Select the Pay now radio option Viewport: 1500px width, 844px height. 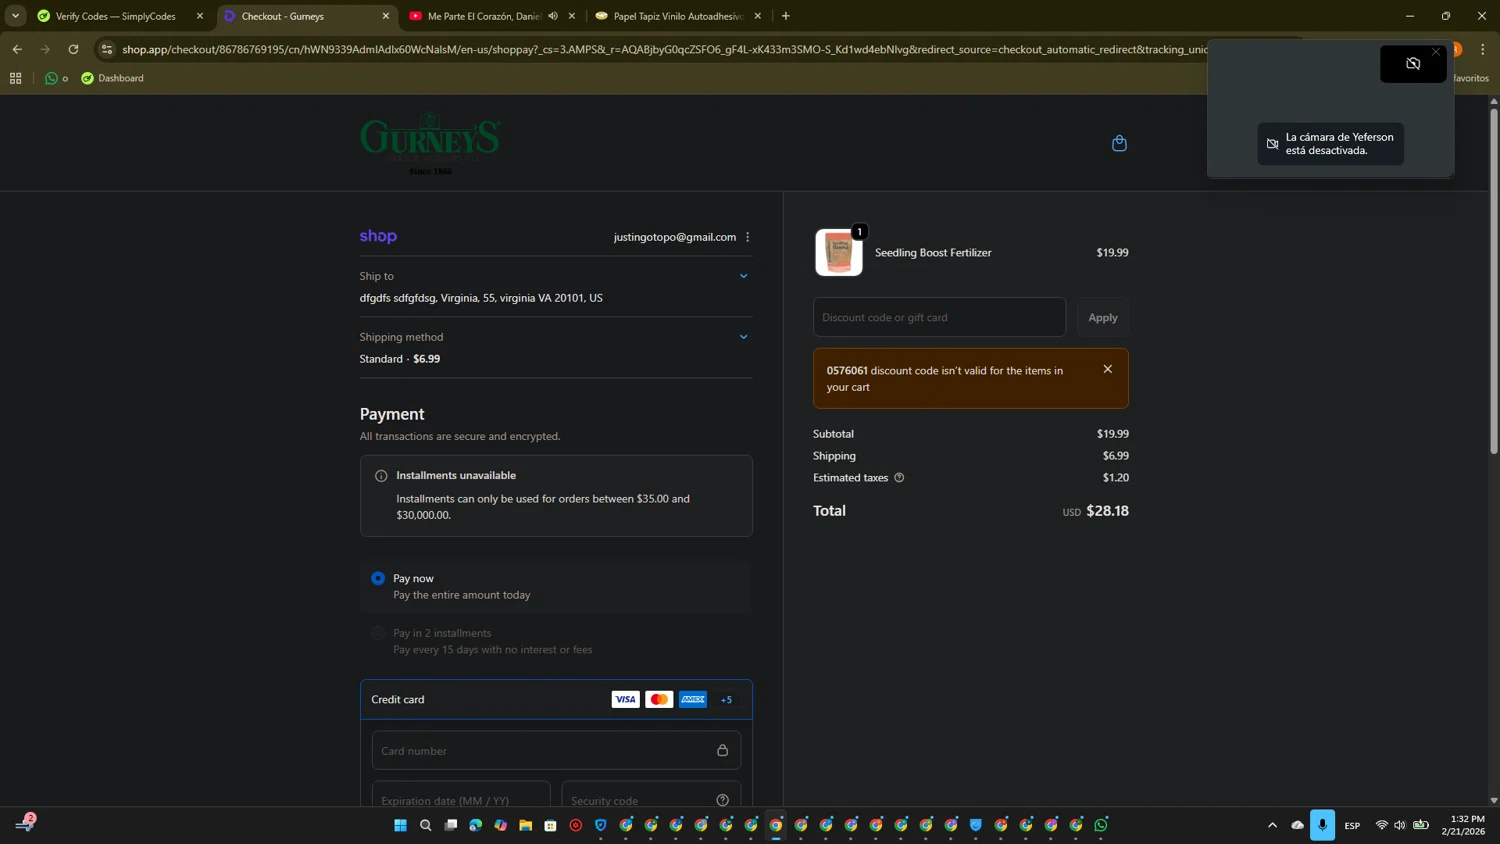[x=378, y=578]
